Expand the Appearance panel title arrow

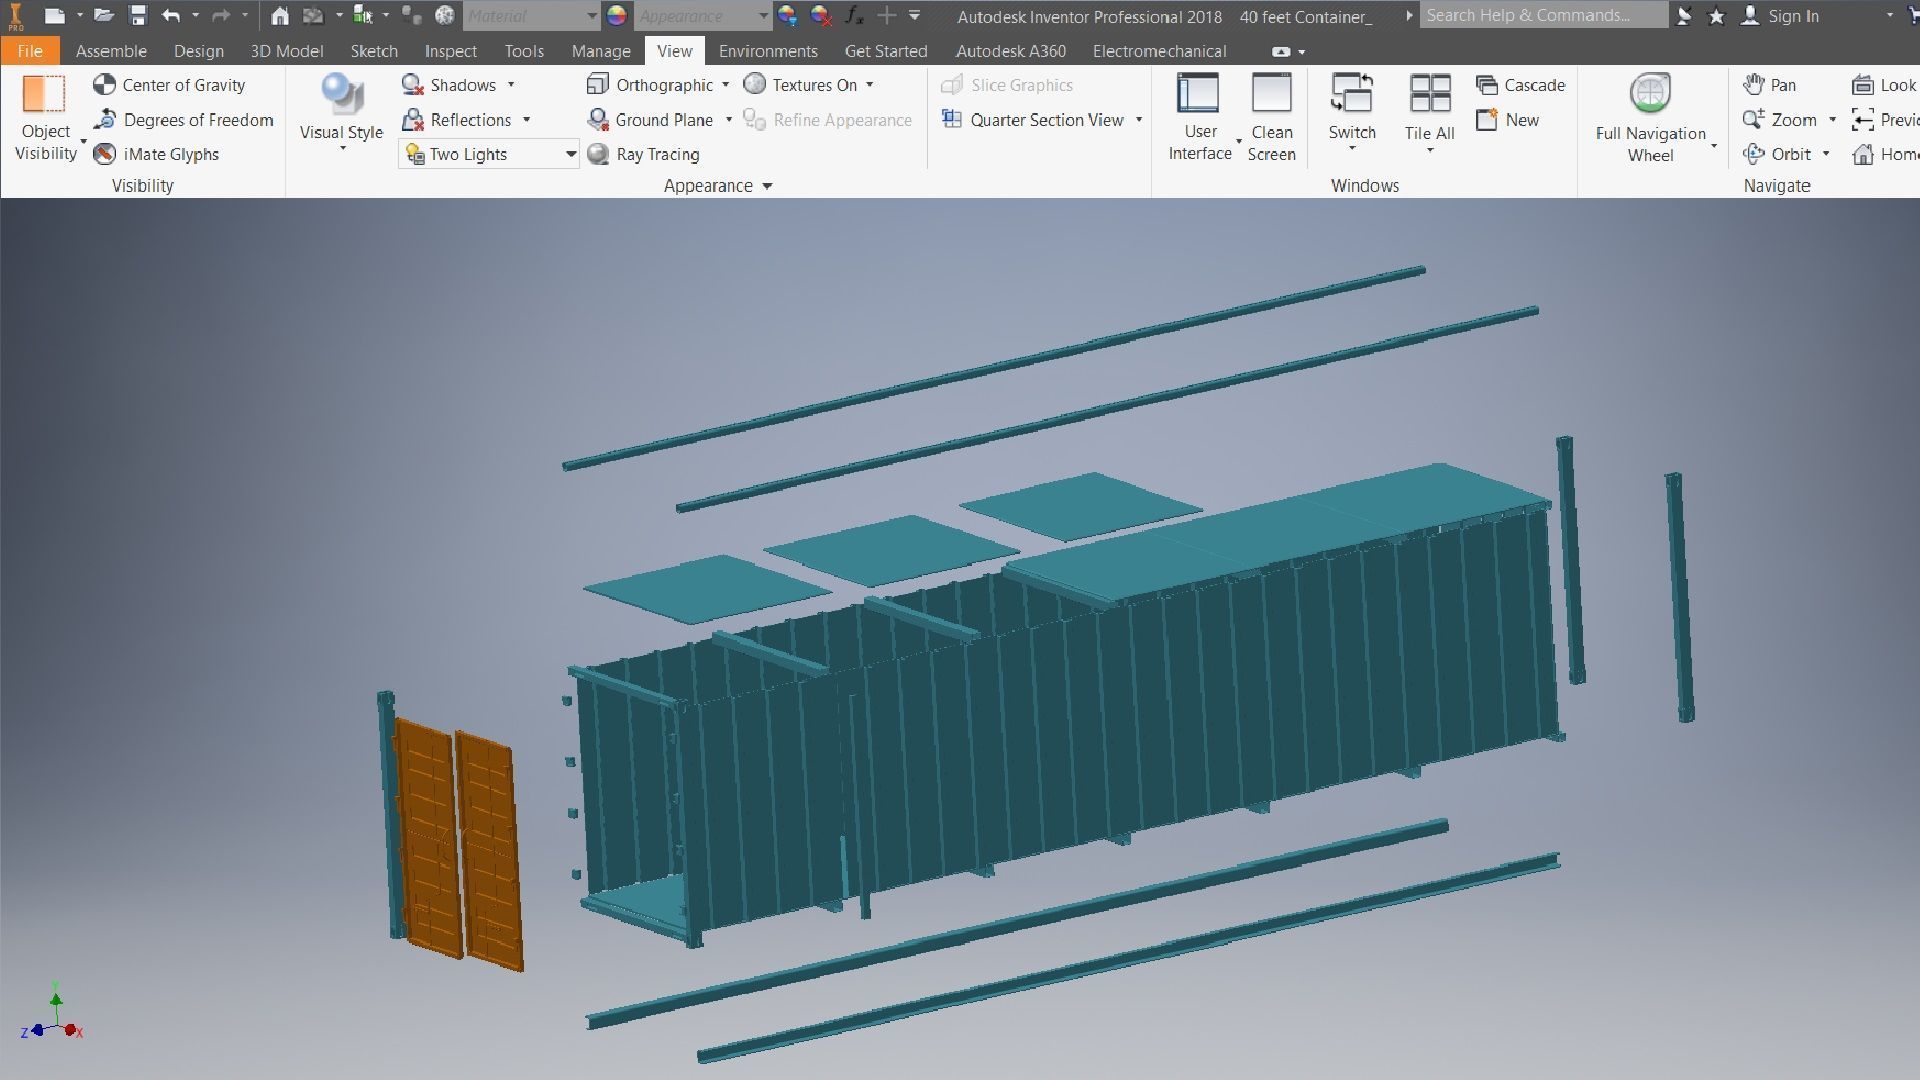[768, 186]
